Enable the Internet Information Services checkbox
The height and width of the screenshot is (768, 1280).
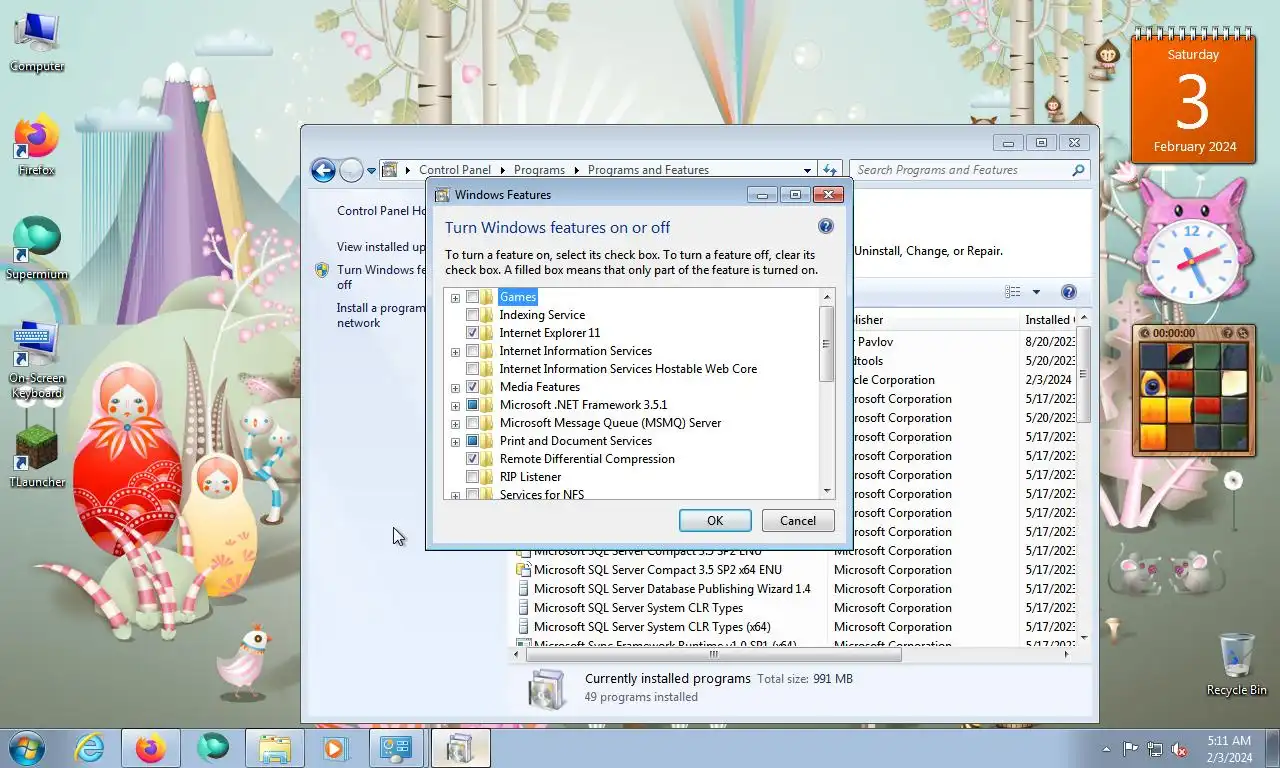pos(472,351)
